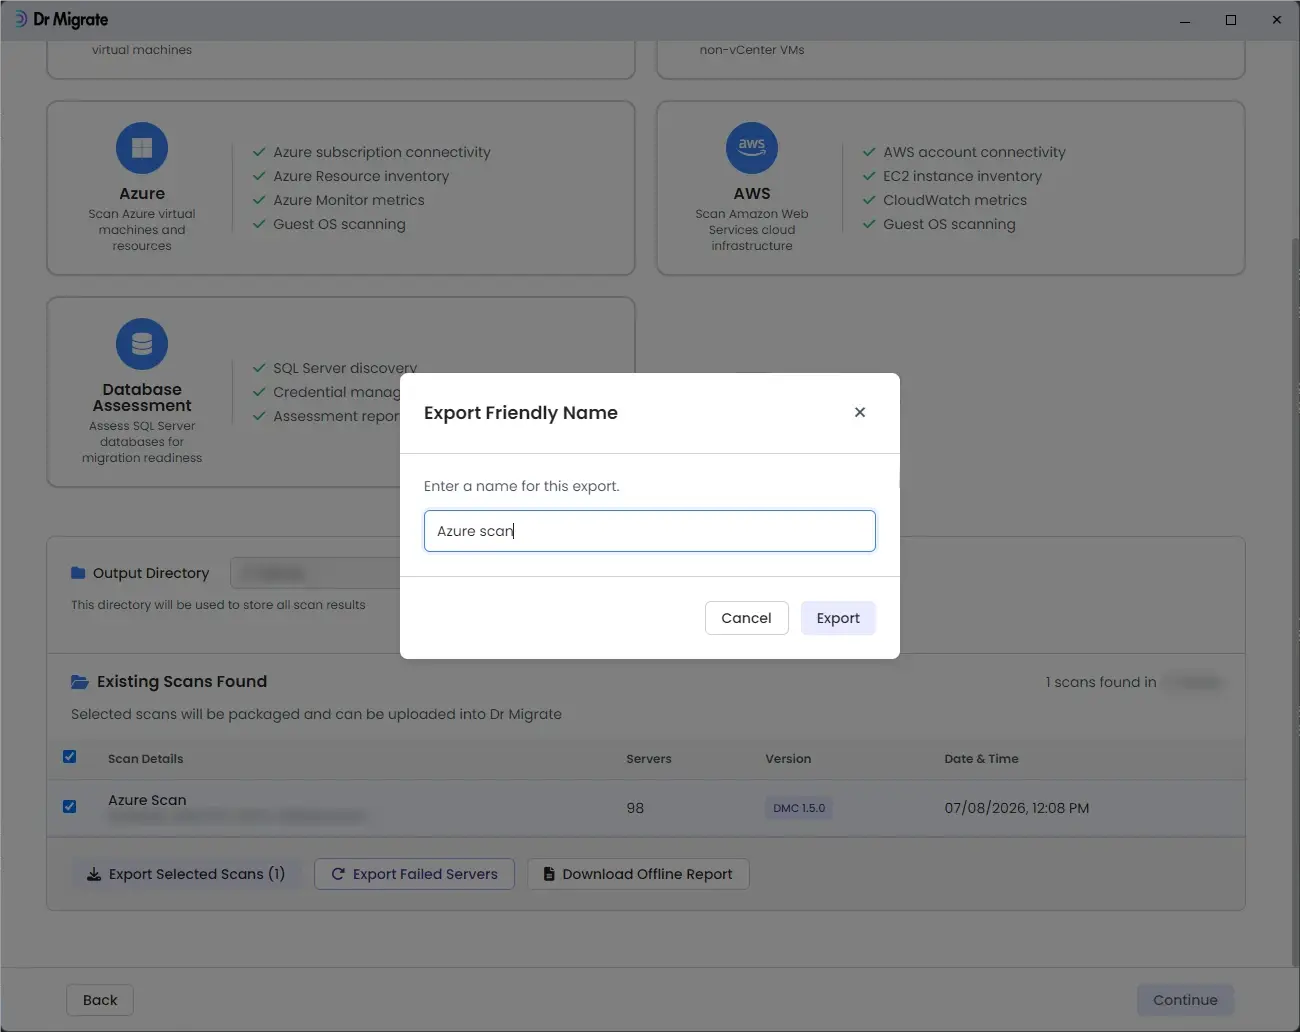Click the 07/08/2026, 12:08 PM timestamp
Screen dimensions: 1300x1032
click(x=1017, y=808)
